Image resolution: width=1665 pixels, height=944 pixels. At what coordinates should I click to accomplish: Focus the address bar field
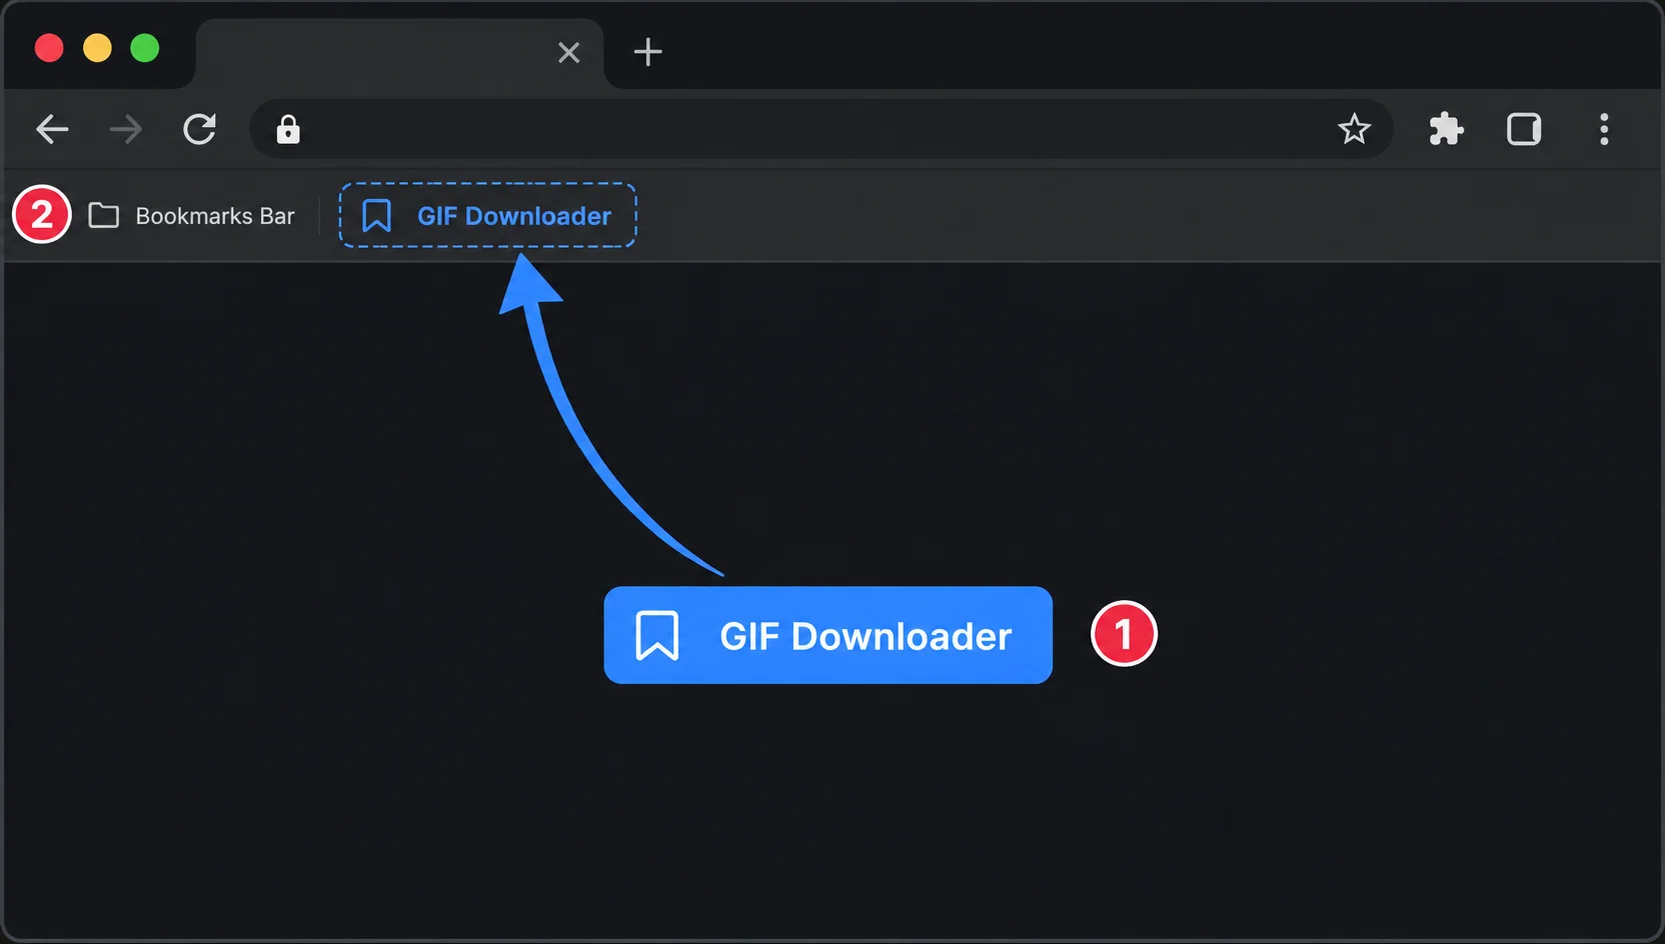pyautogui.click(x=820, y=129)
